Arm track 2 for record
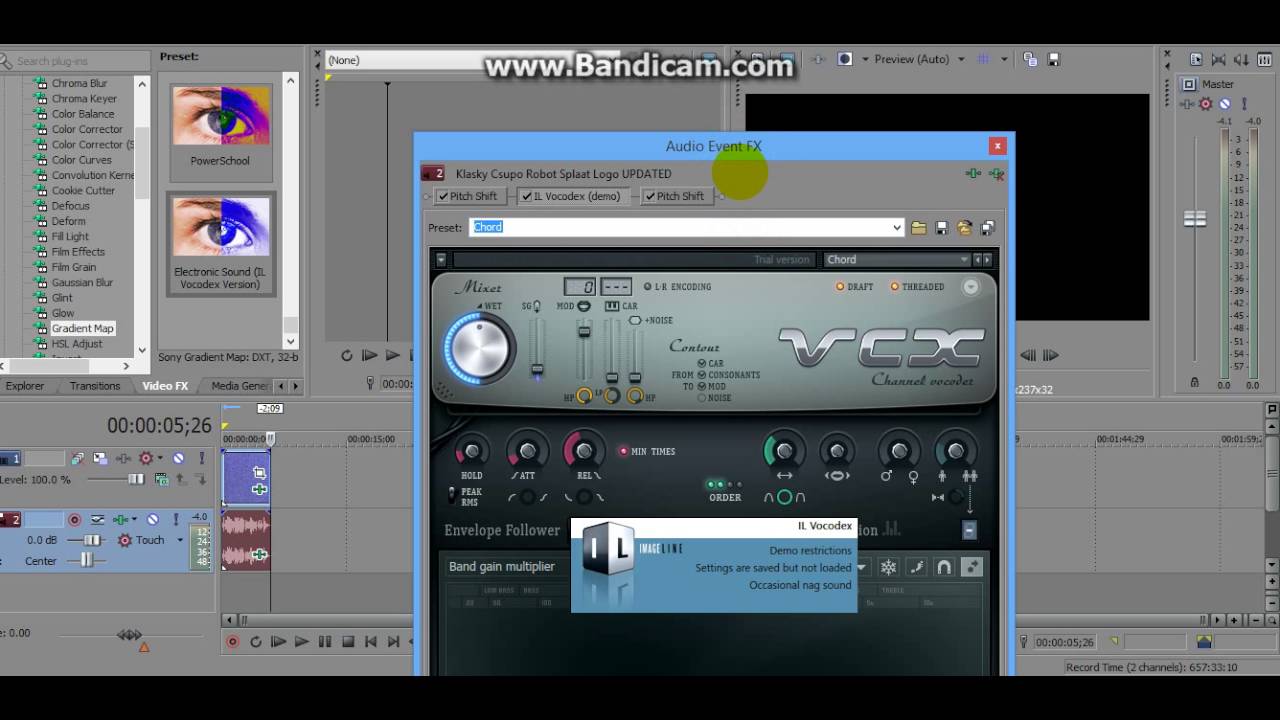This screenshot has width=1280, height=720. click(x=74, y=519)
